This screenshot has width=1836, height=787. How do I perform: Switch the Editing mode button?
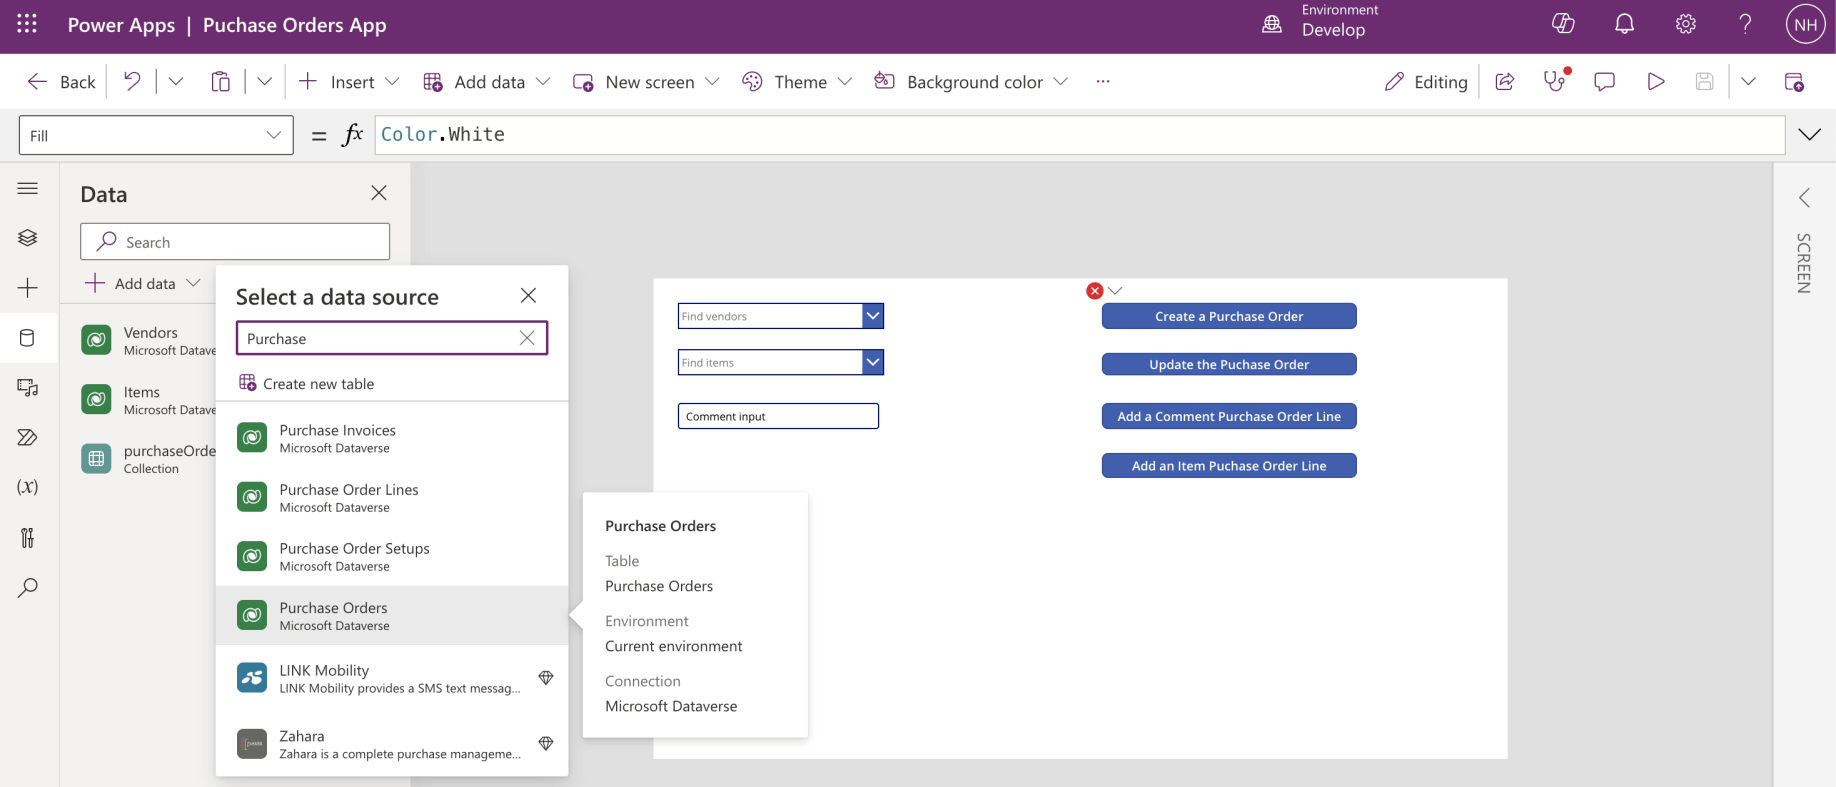[1426, 82]
